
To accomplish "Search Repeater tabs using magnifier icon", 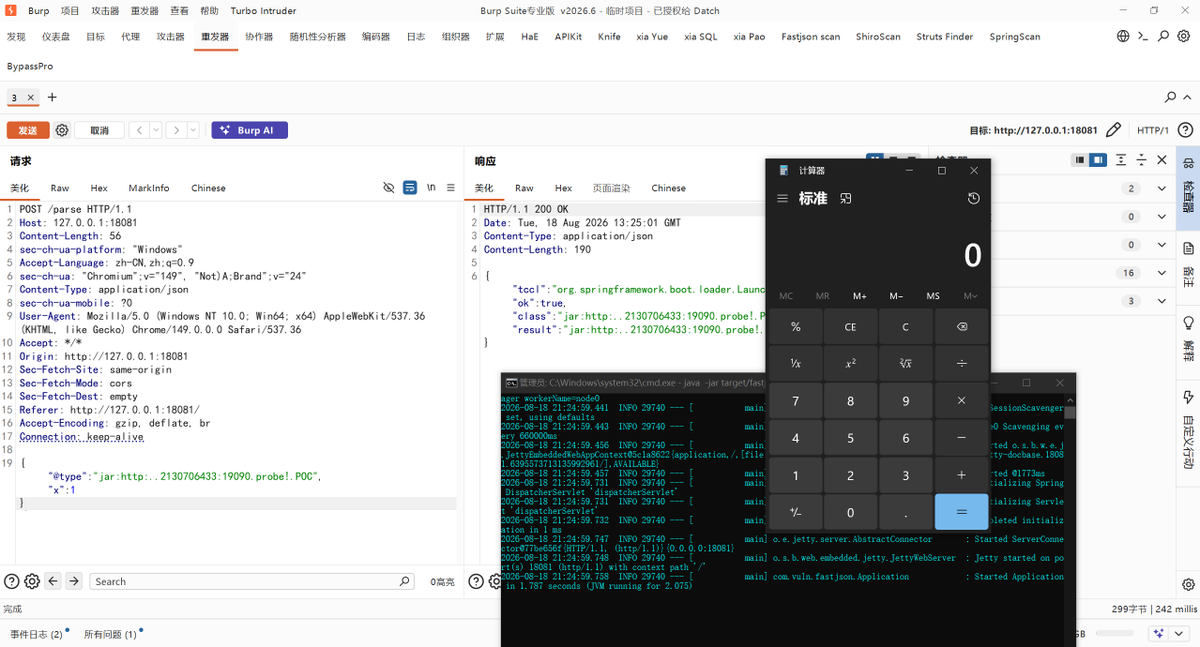I will point(1171,97).
